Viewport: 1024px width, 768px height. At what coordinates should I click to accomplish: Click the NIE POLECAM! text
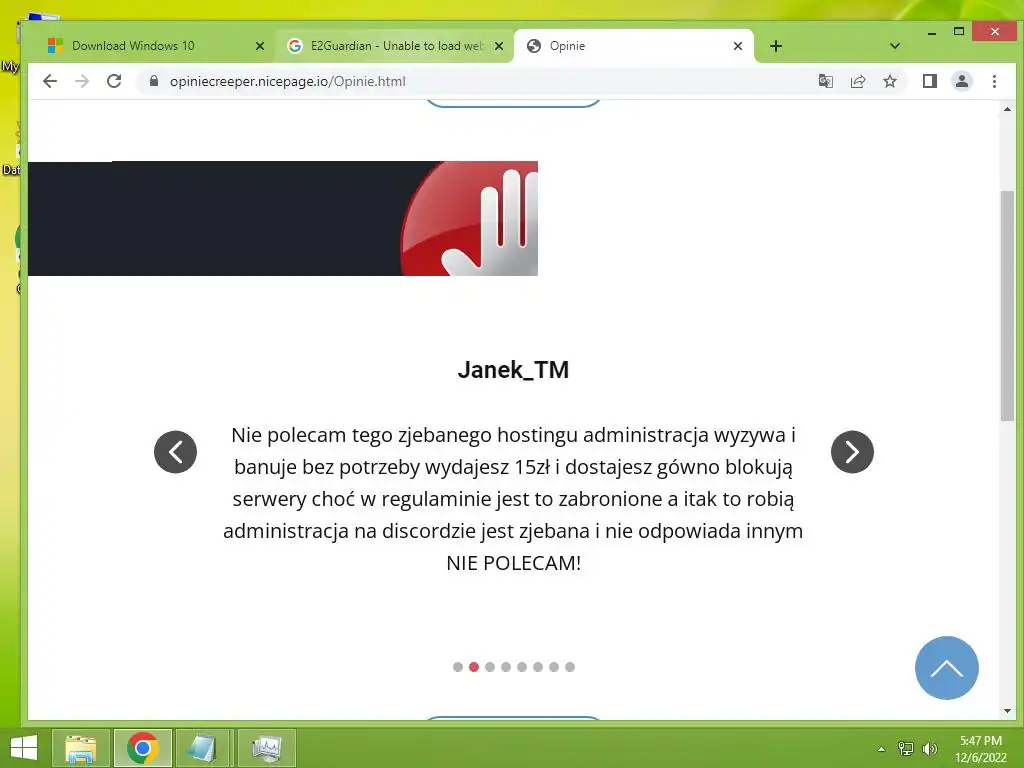pos(513,563)
